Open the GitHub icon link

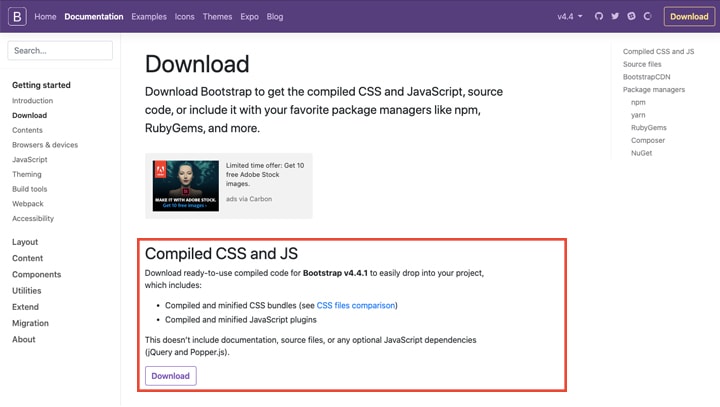tap(599, 17)
